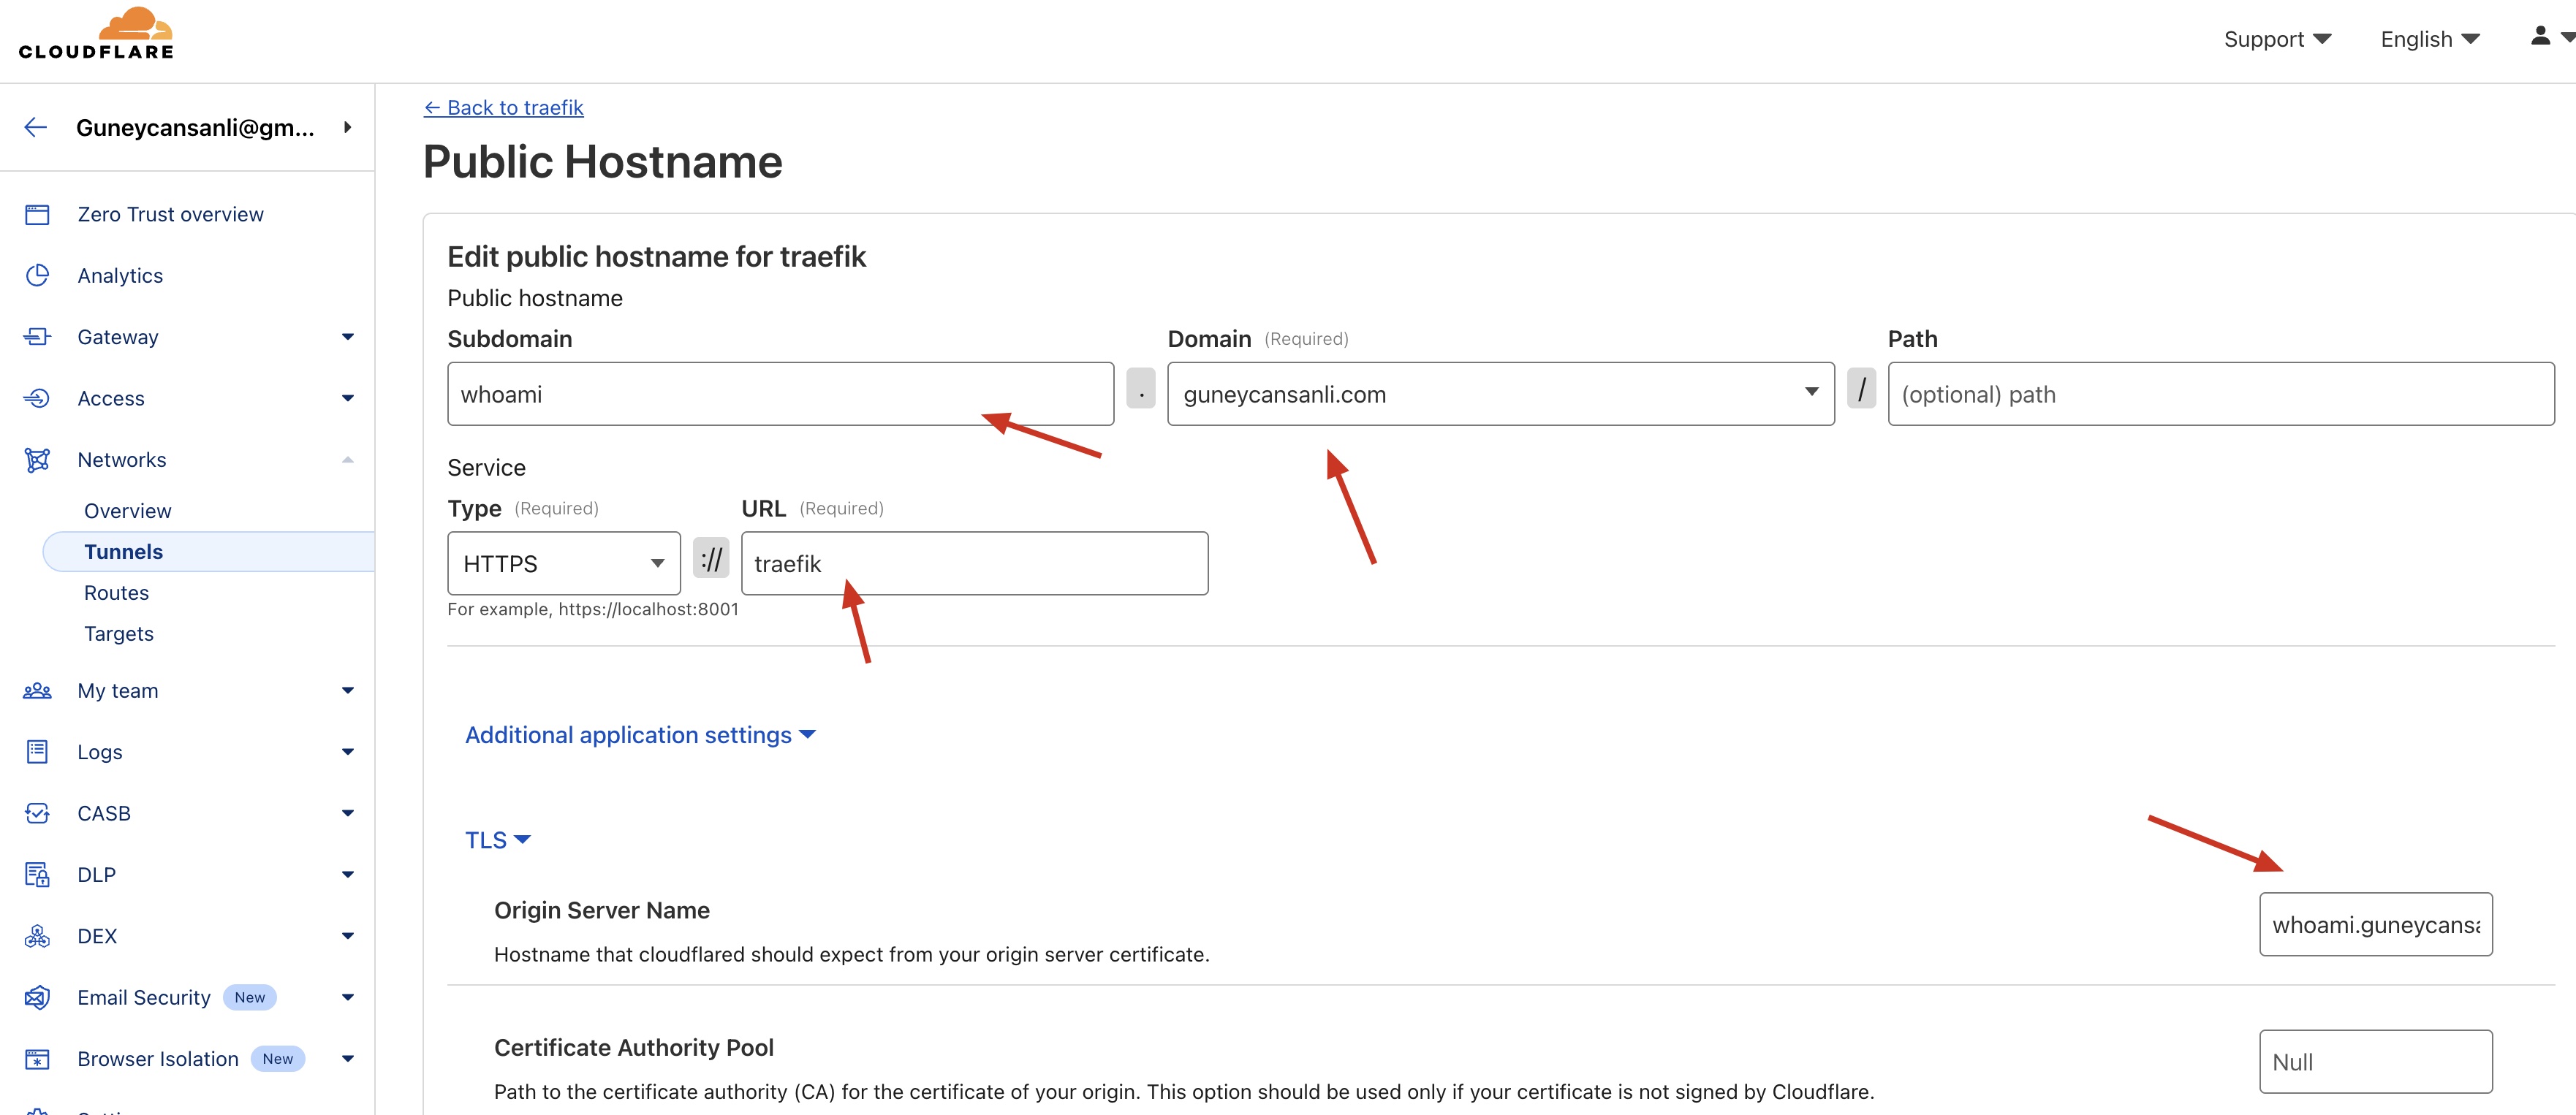This screenshot has width=2576, height=1115.
Task: Click the Browser Isolation menu label
Action: [158, 1059]
